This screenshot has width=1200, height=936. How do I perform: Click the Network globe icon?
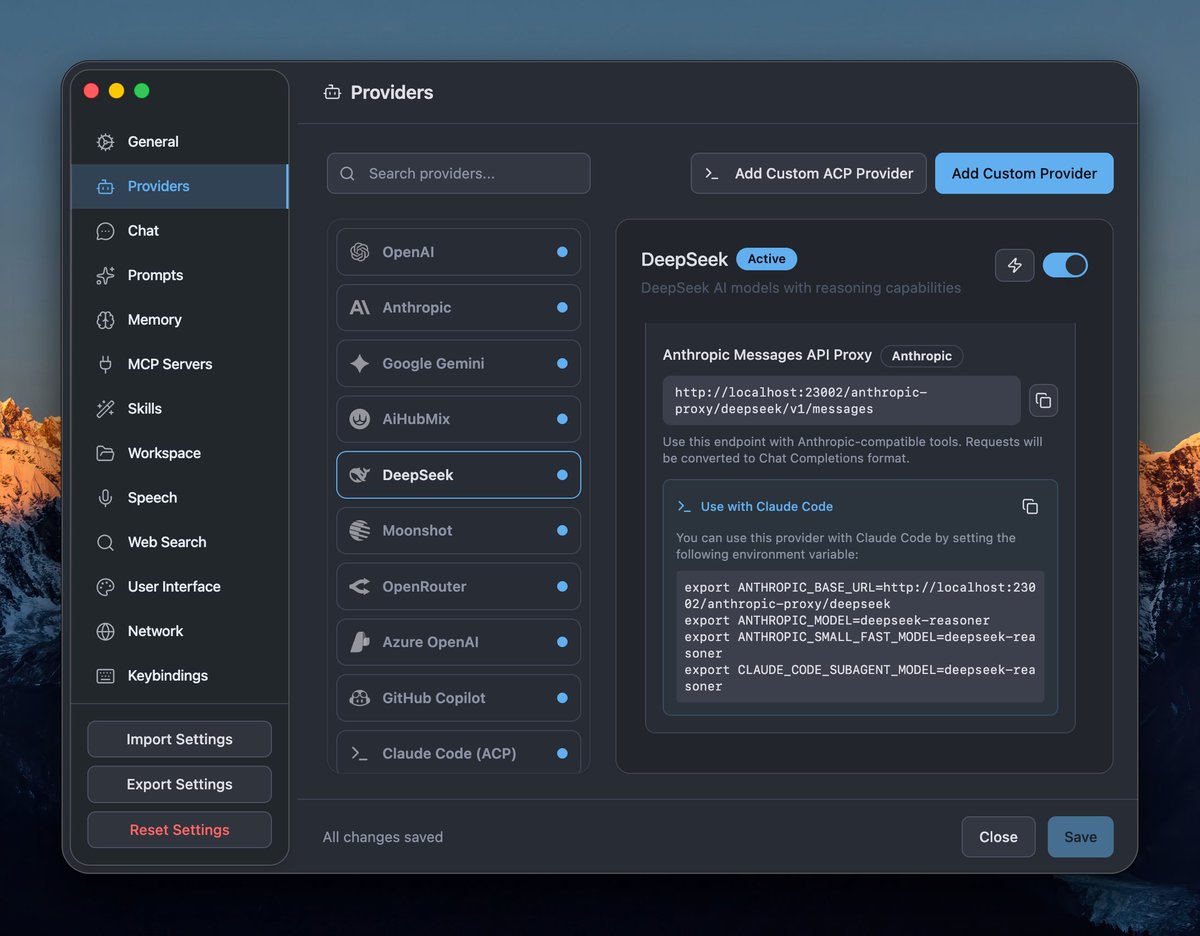[105, 631]
